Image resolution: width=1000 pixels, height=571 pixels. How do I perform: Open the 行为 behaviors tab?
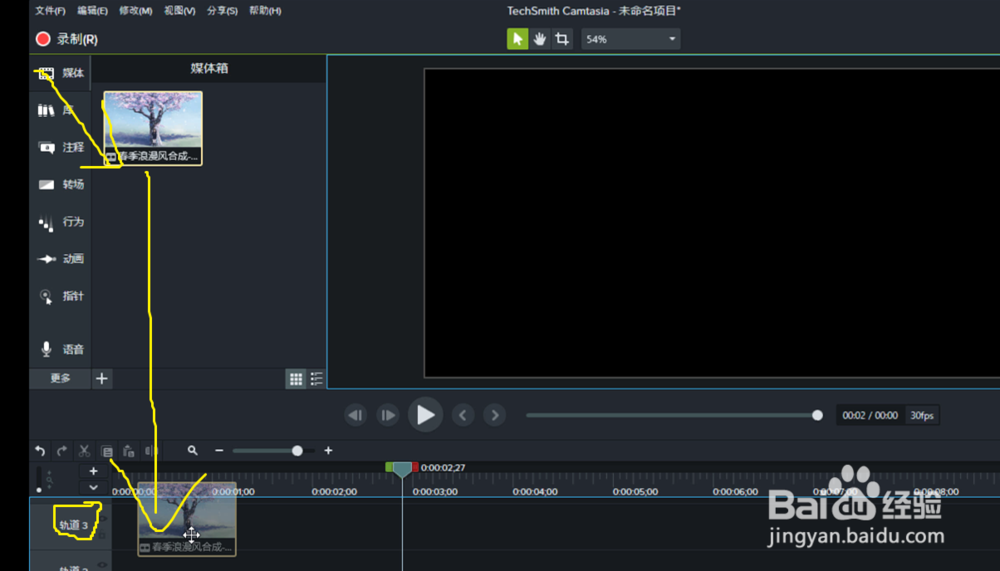[x=61, y=221]
